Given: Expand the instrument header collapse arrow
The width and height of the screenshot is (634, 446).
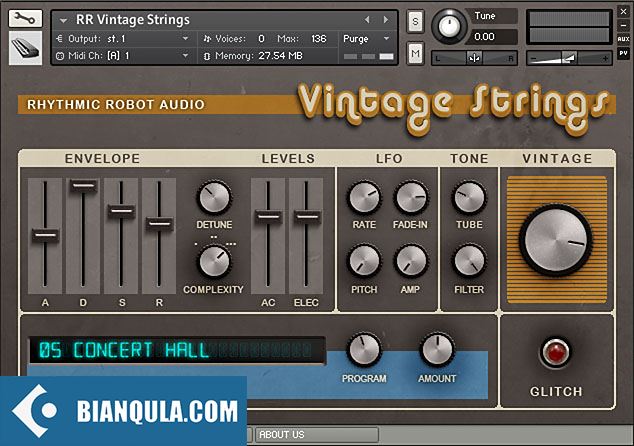Looking at the screenshot, I should pos(63,20).
